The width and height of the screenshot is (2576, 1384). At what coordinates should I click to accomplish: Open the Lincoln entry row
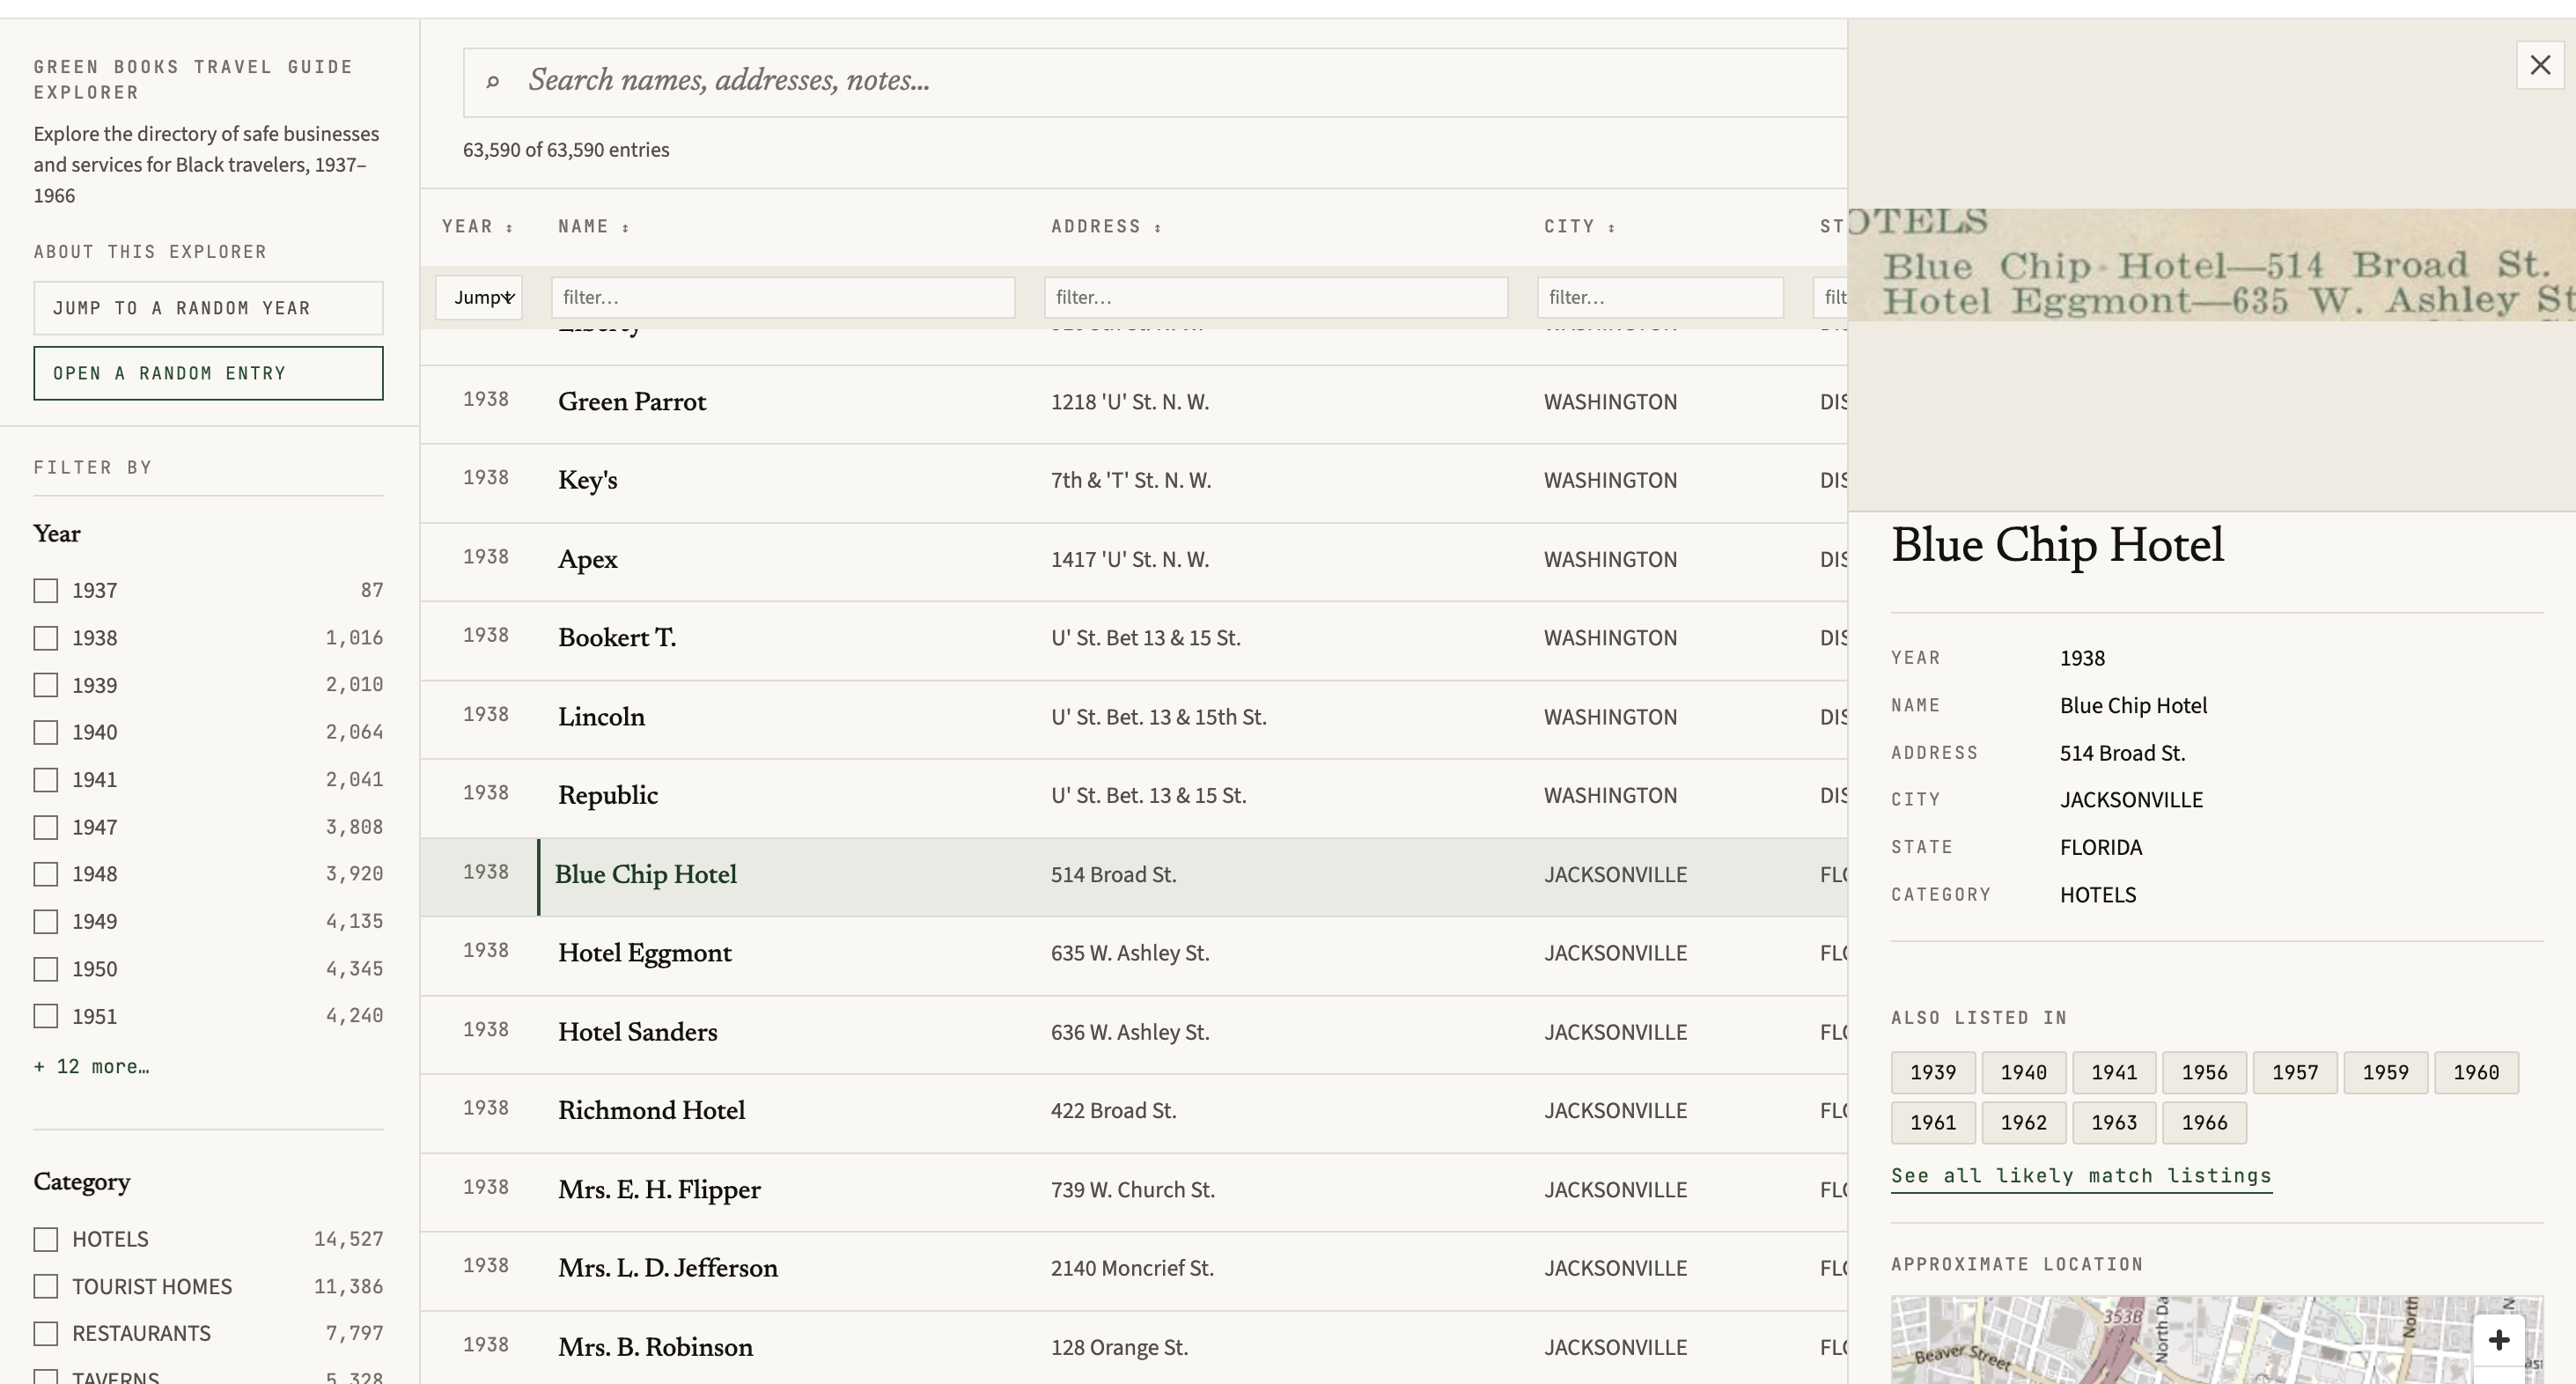point(1133,719)
